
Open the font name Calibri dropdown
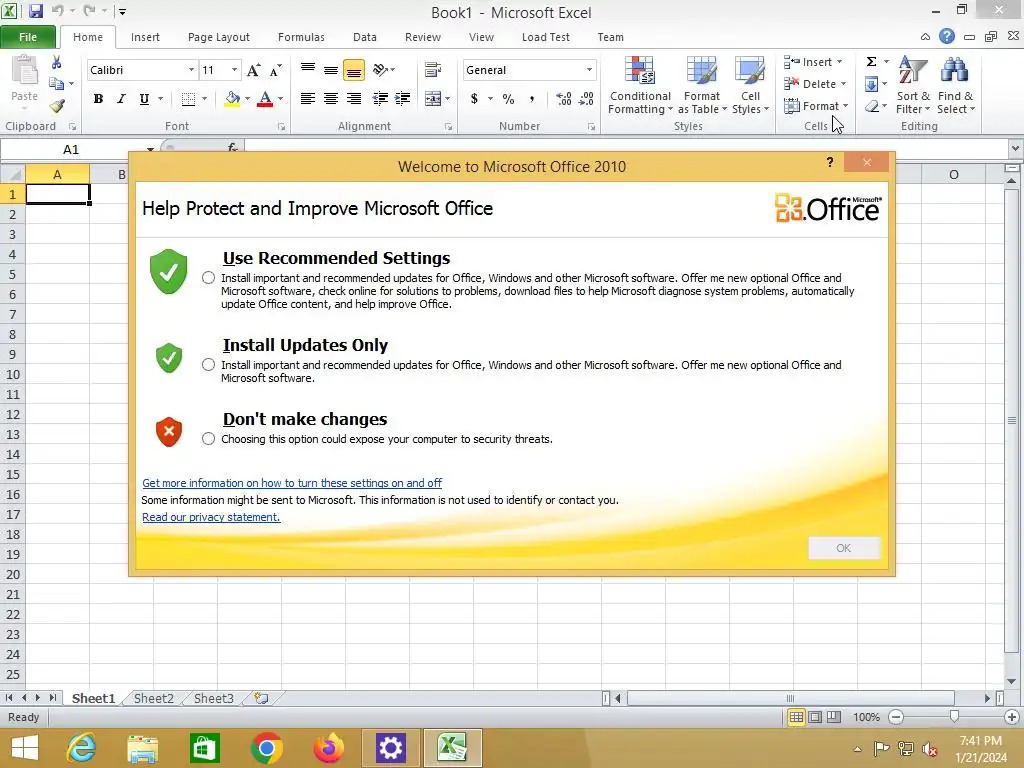[191, 70]
